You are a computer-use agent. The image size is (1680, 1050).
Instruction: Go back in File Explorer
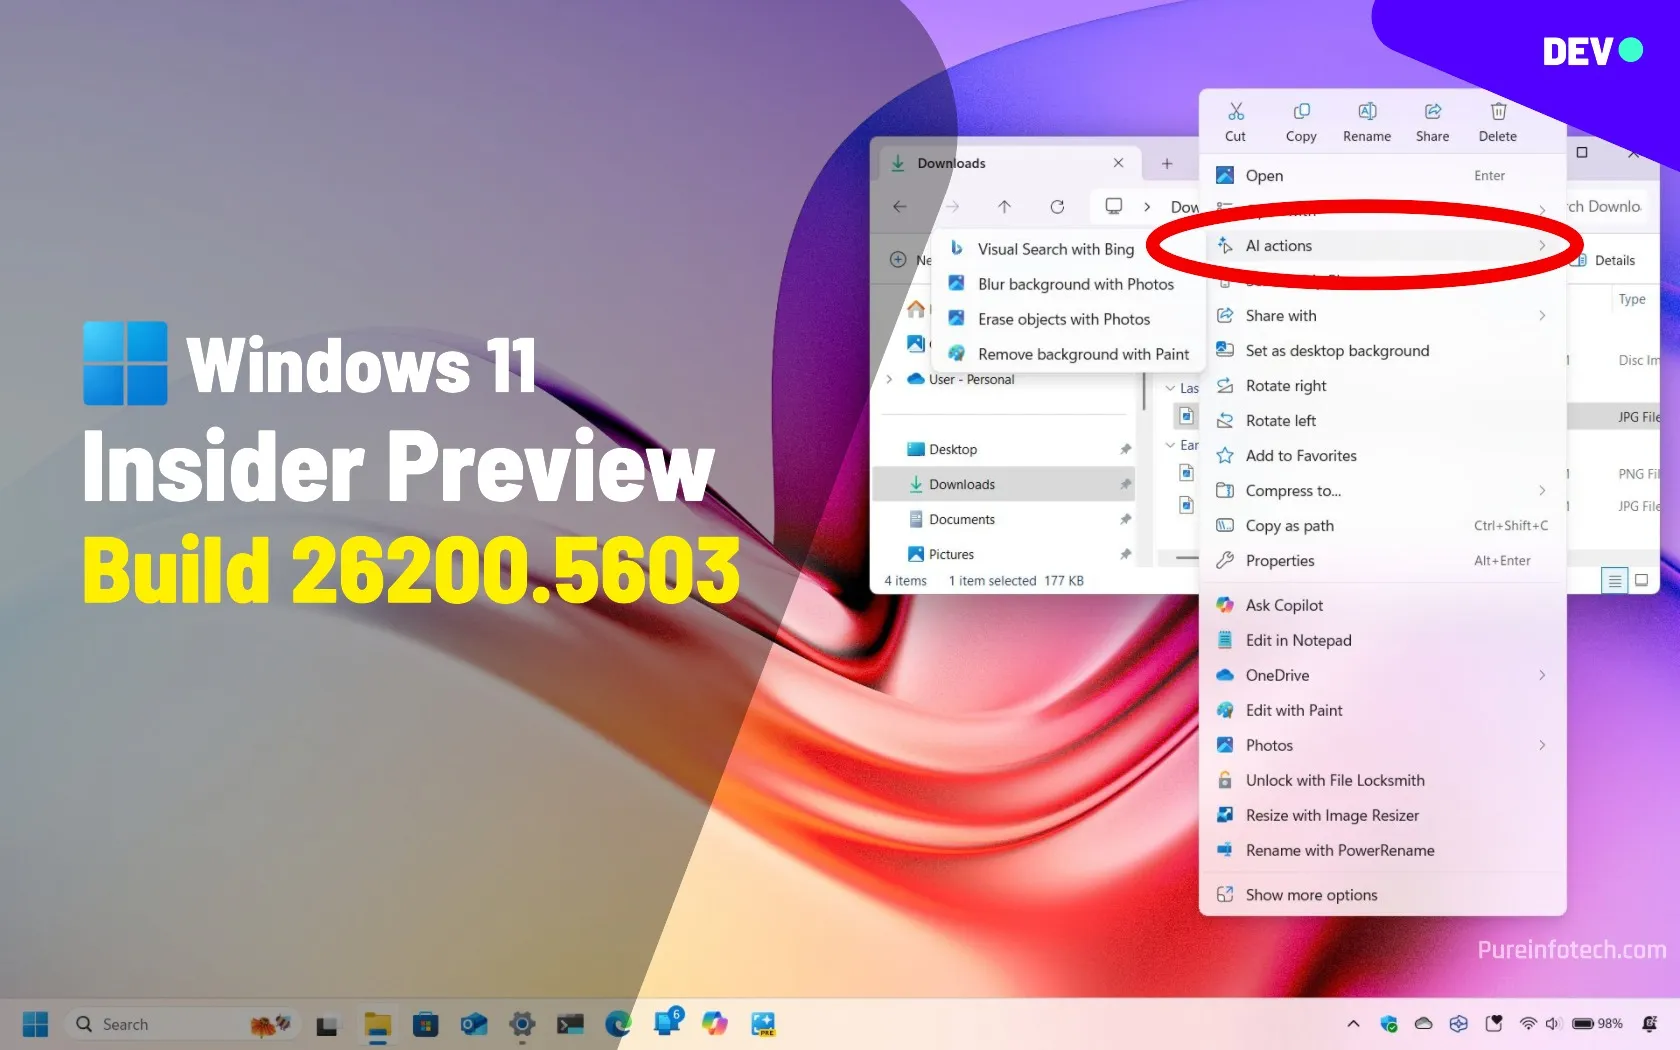[x=900, y=206]
